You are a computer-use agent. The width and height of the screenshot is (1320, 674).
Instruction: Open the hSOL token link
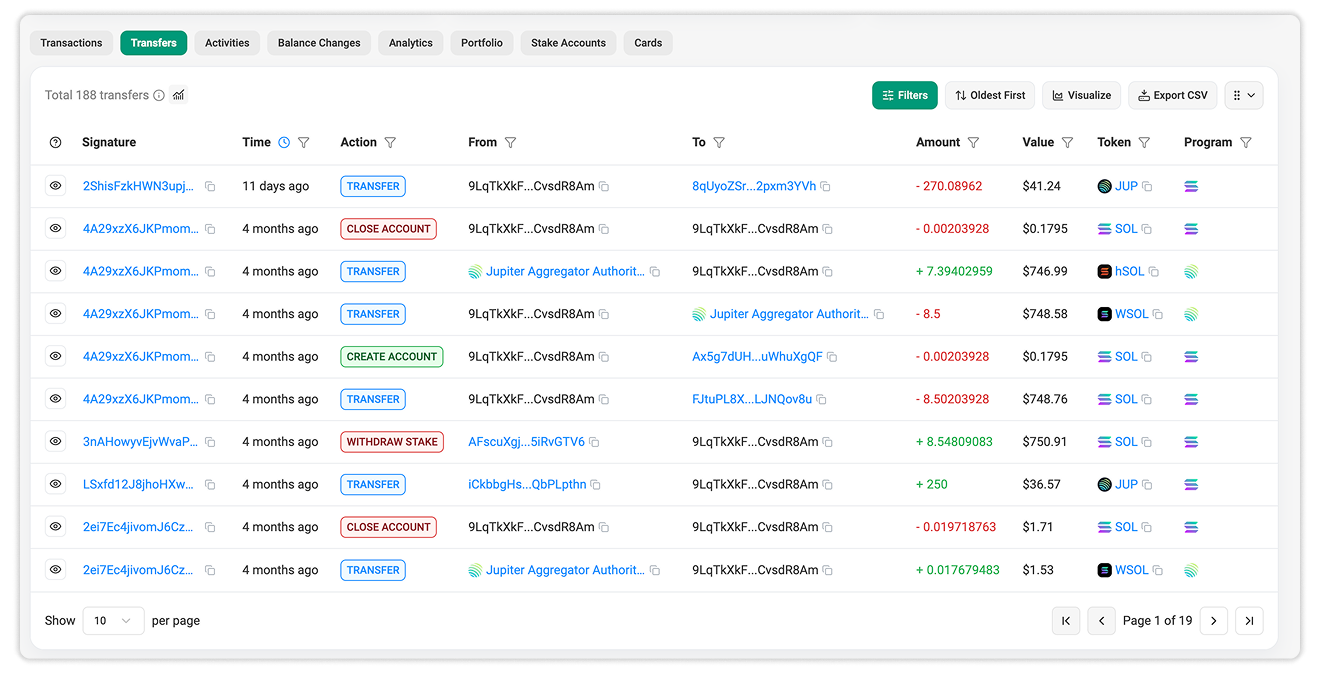point(1130,271)
